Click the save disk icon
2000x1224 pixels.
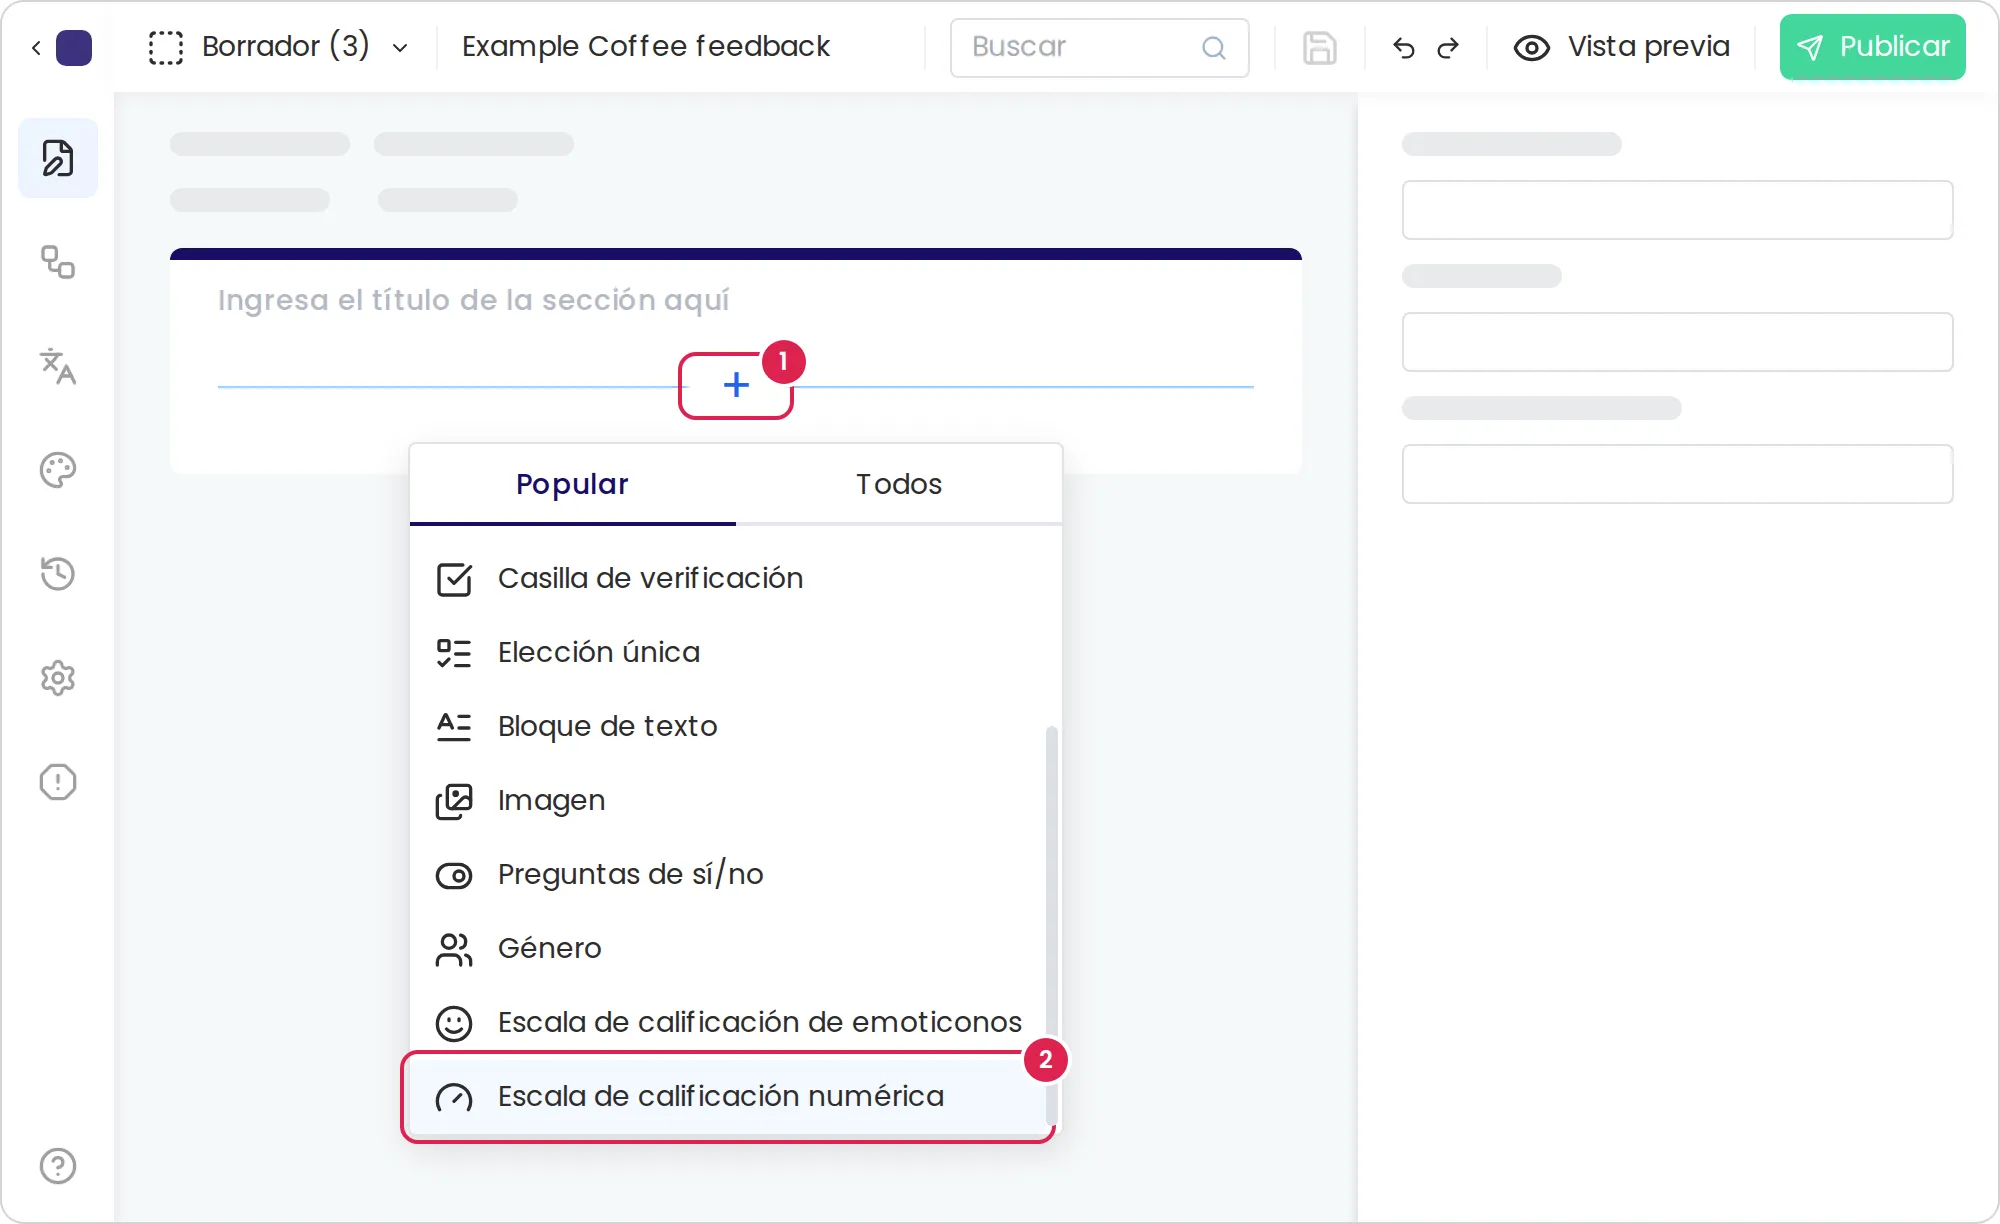pyautogui.click(x=1320, y=47)
